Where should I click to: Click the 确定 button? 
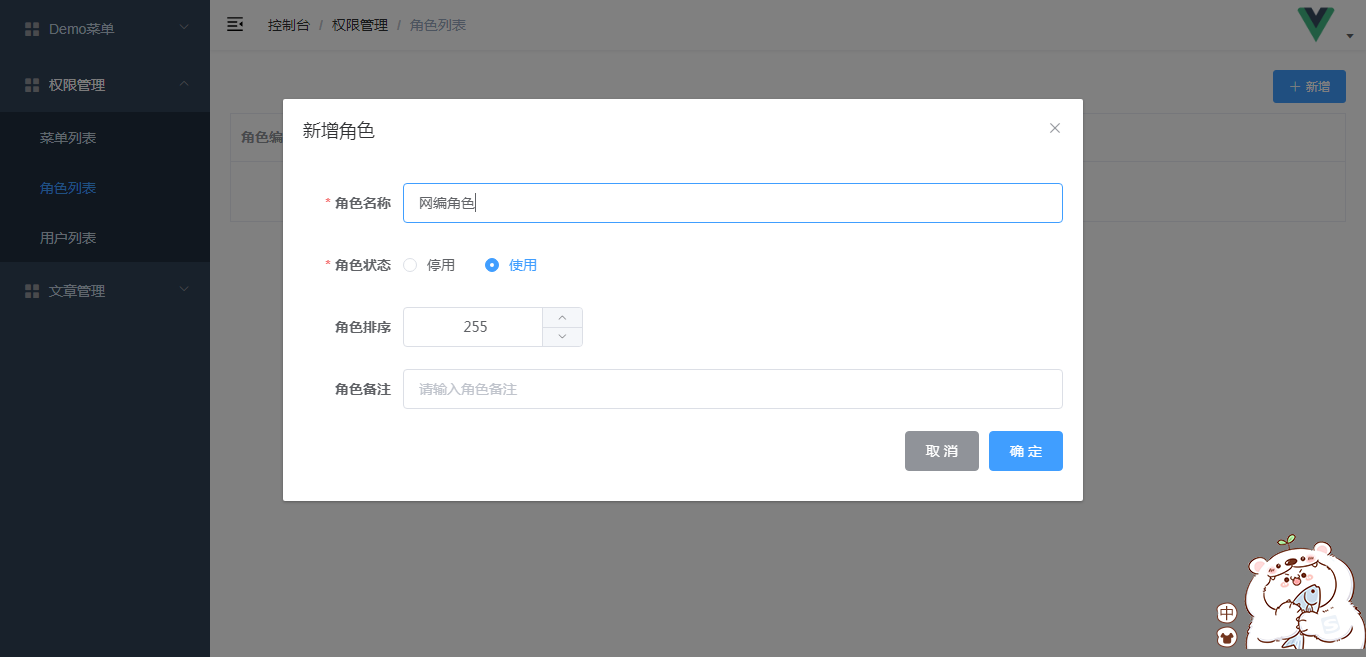(1025, 451)
